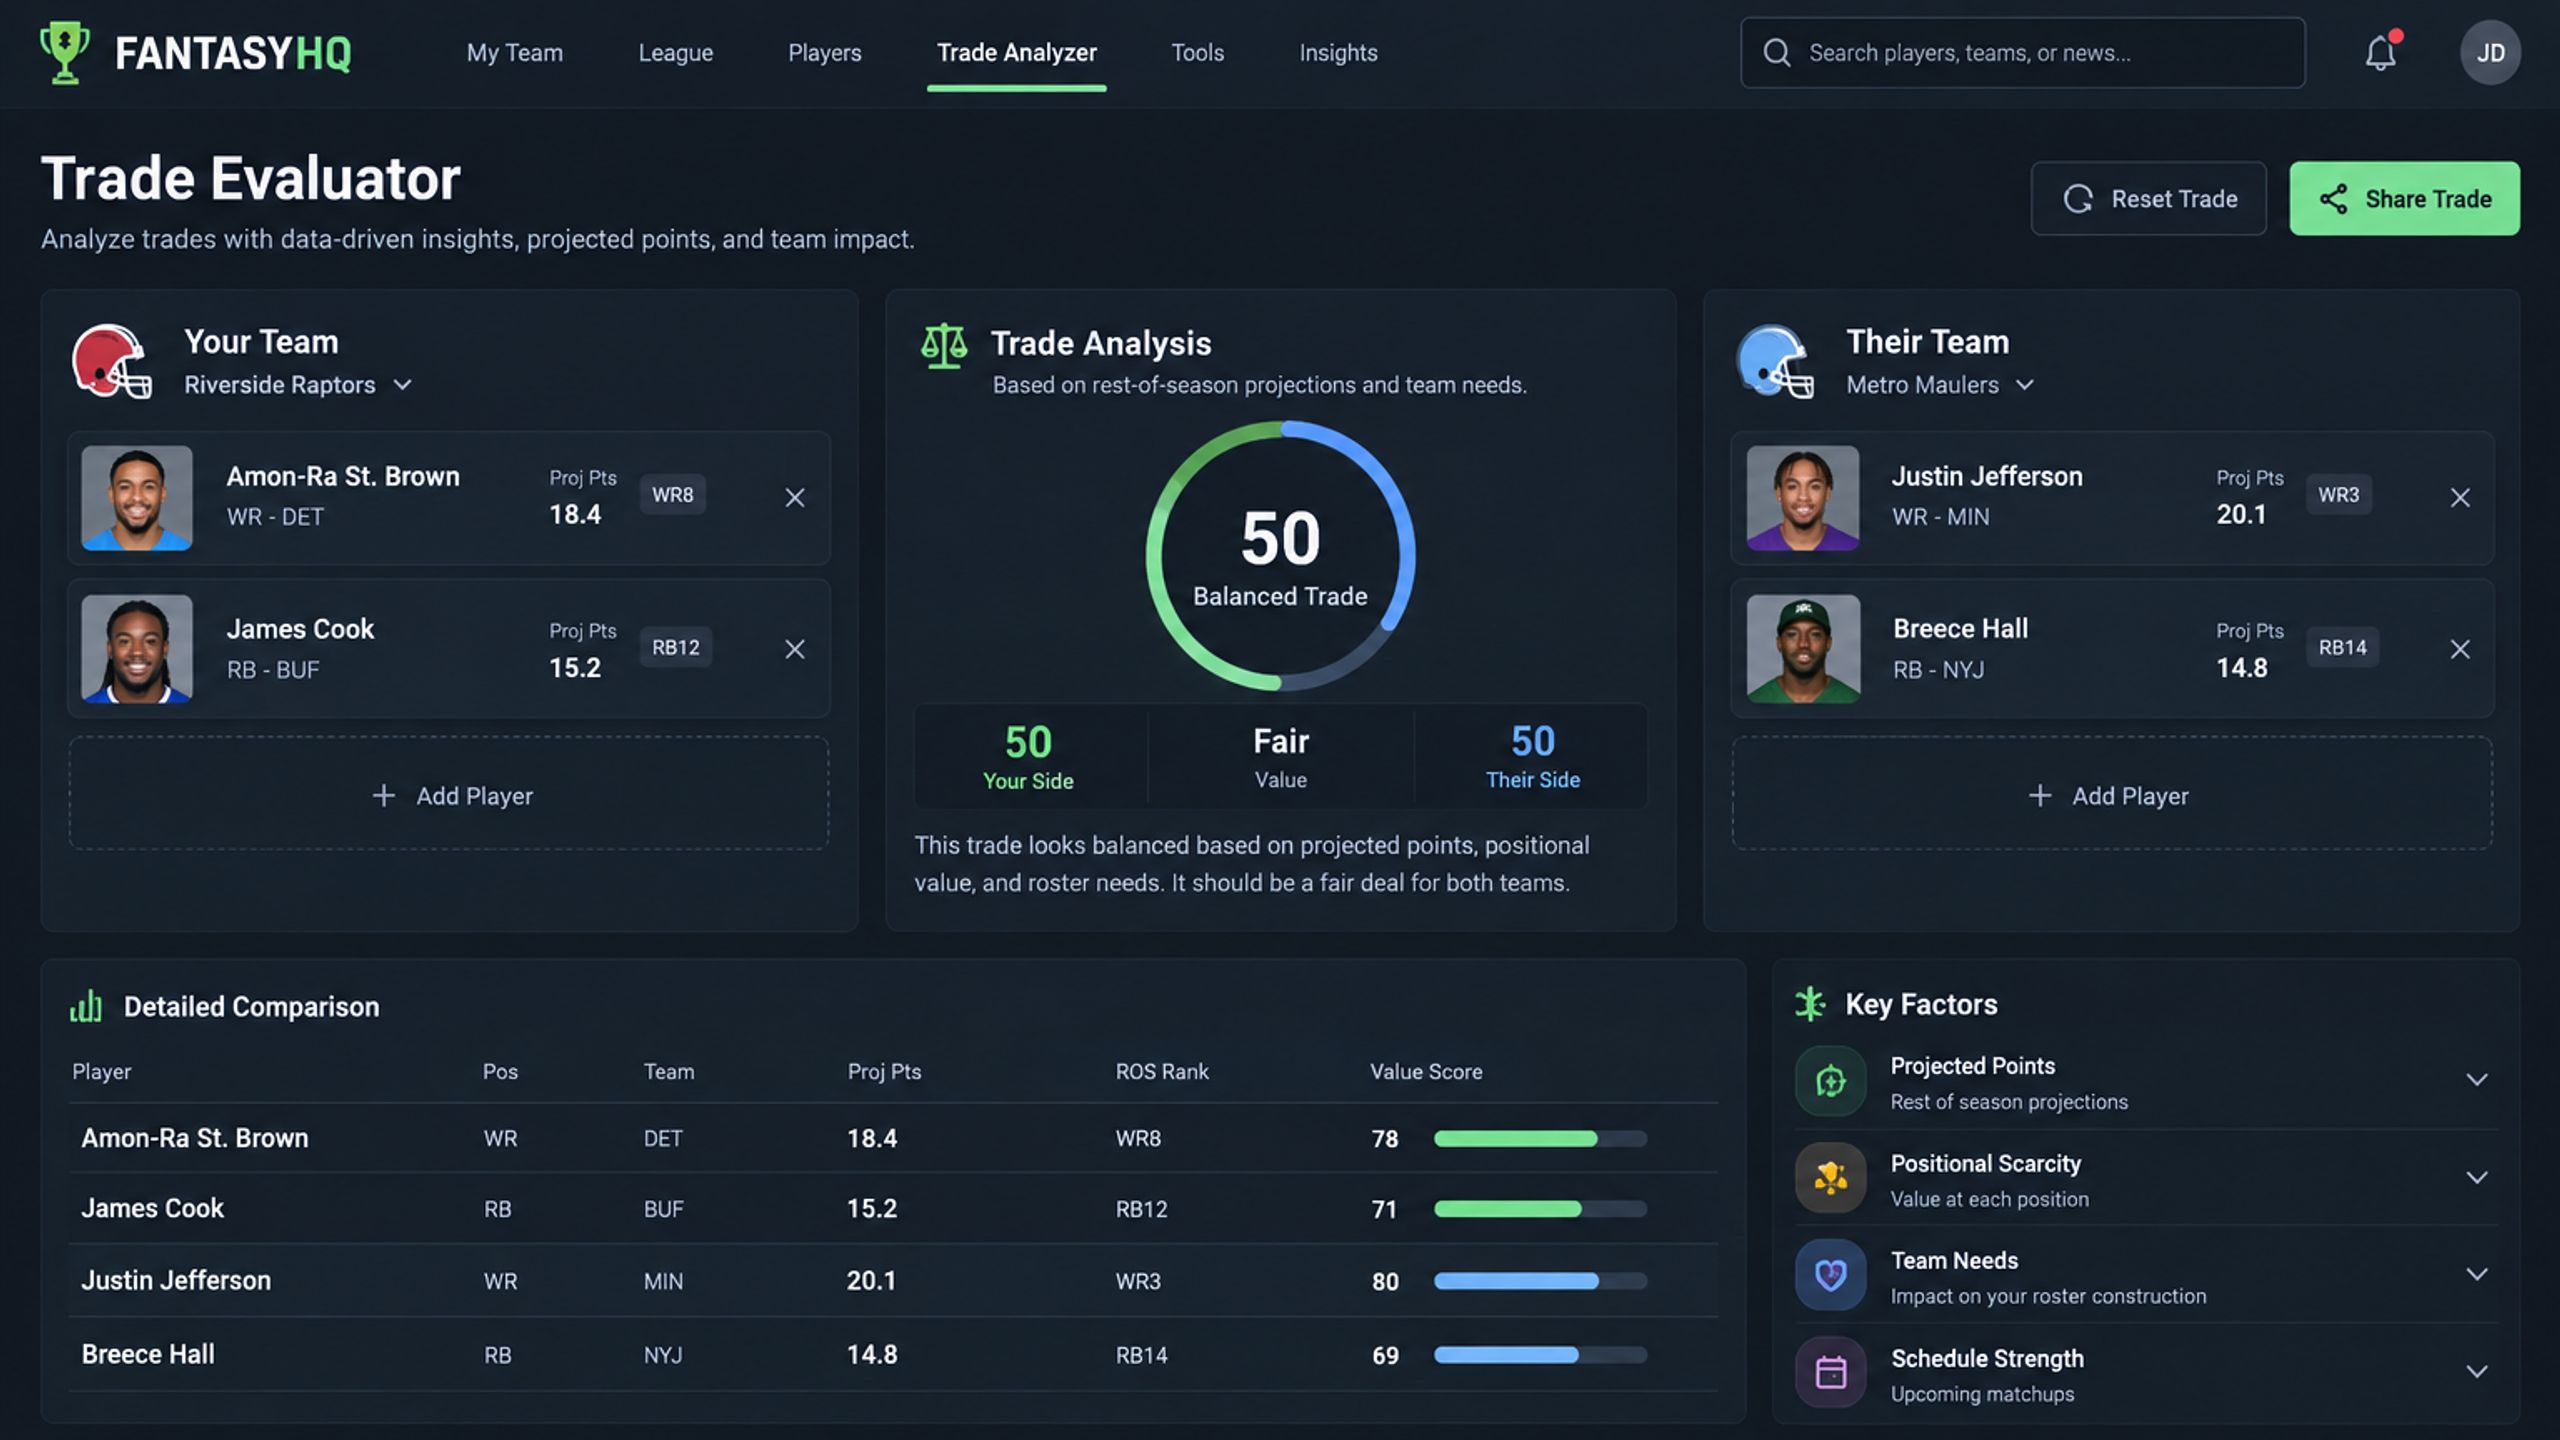Add a player to Your Team
This screenshot has height=1440, width=2560.
click(x=449, y=795)
